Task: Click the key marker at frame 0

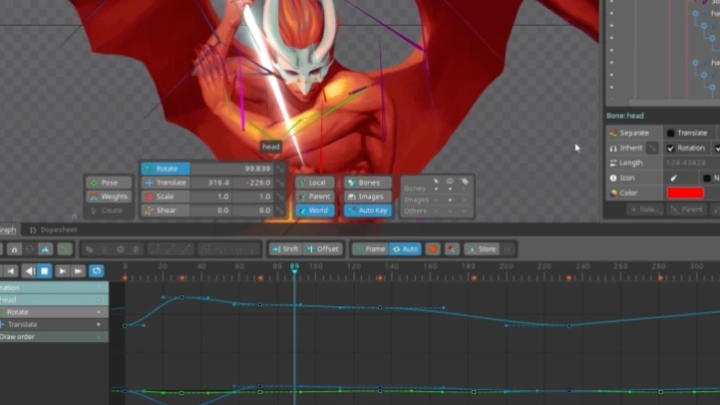Action: 125,278
